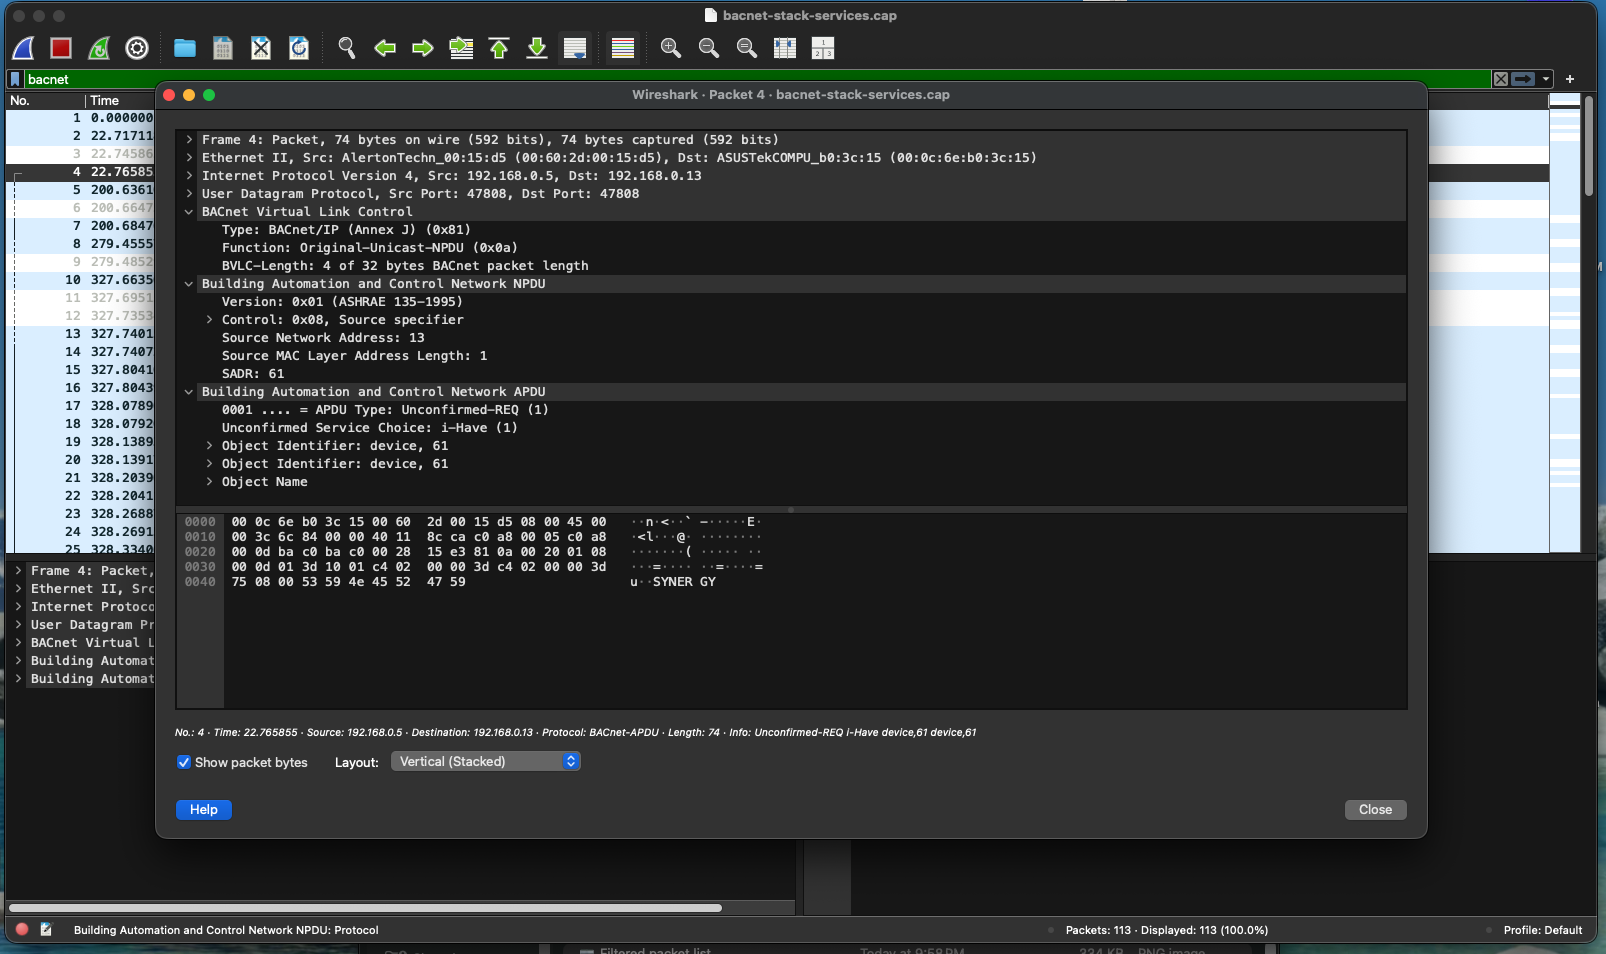This screenshot has width=1606, height=954.
Task: Click the shark fin start capture icon
Action: coord(24,48)
